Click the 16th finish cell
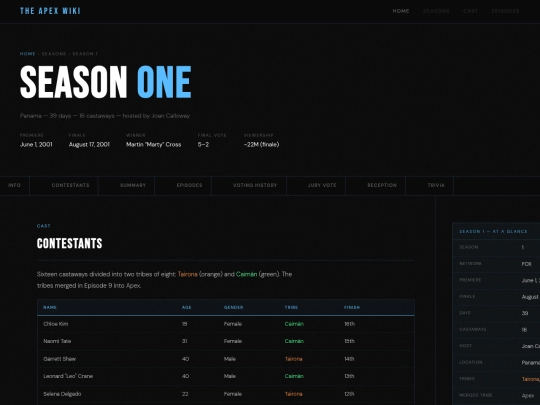 pos(350,324)
